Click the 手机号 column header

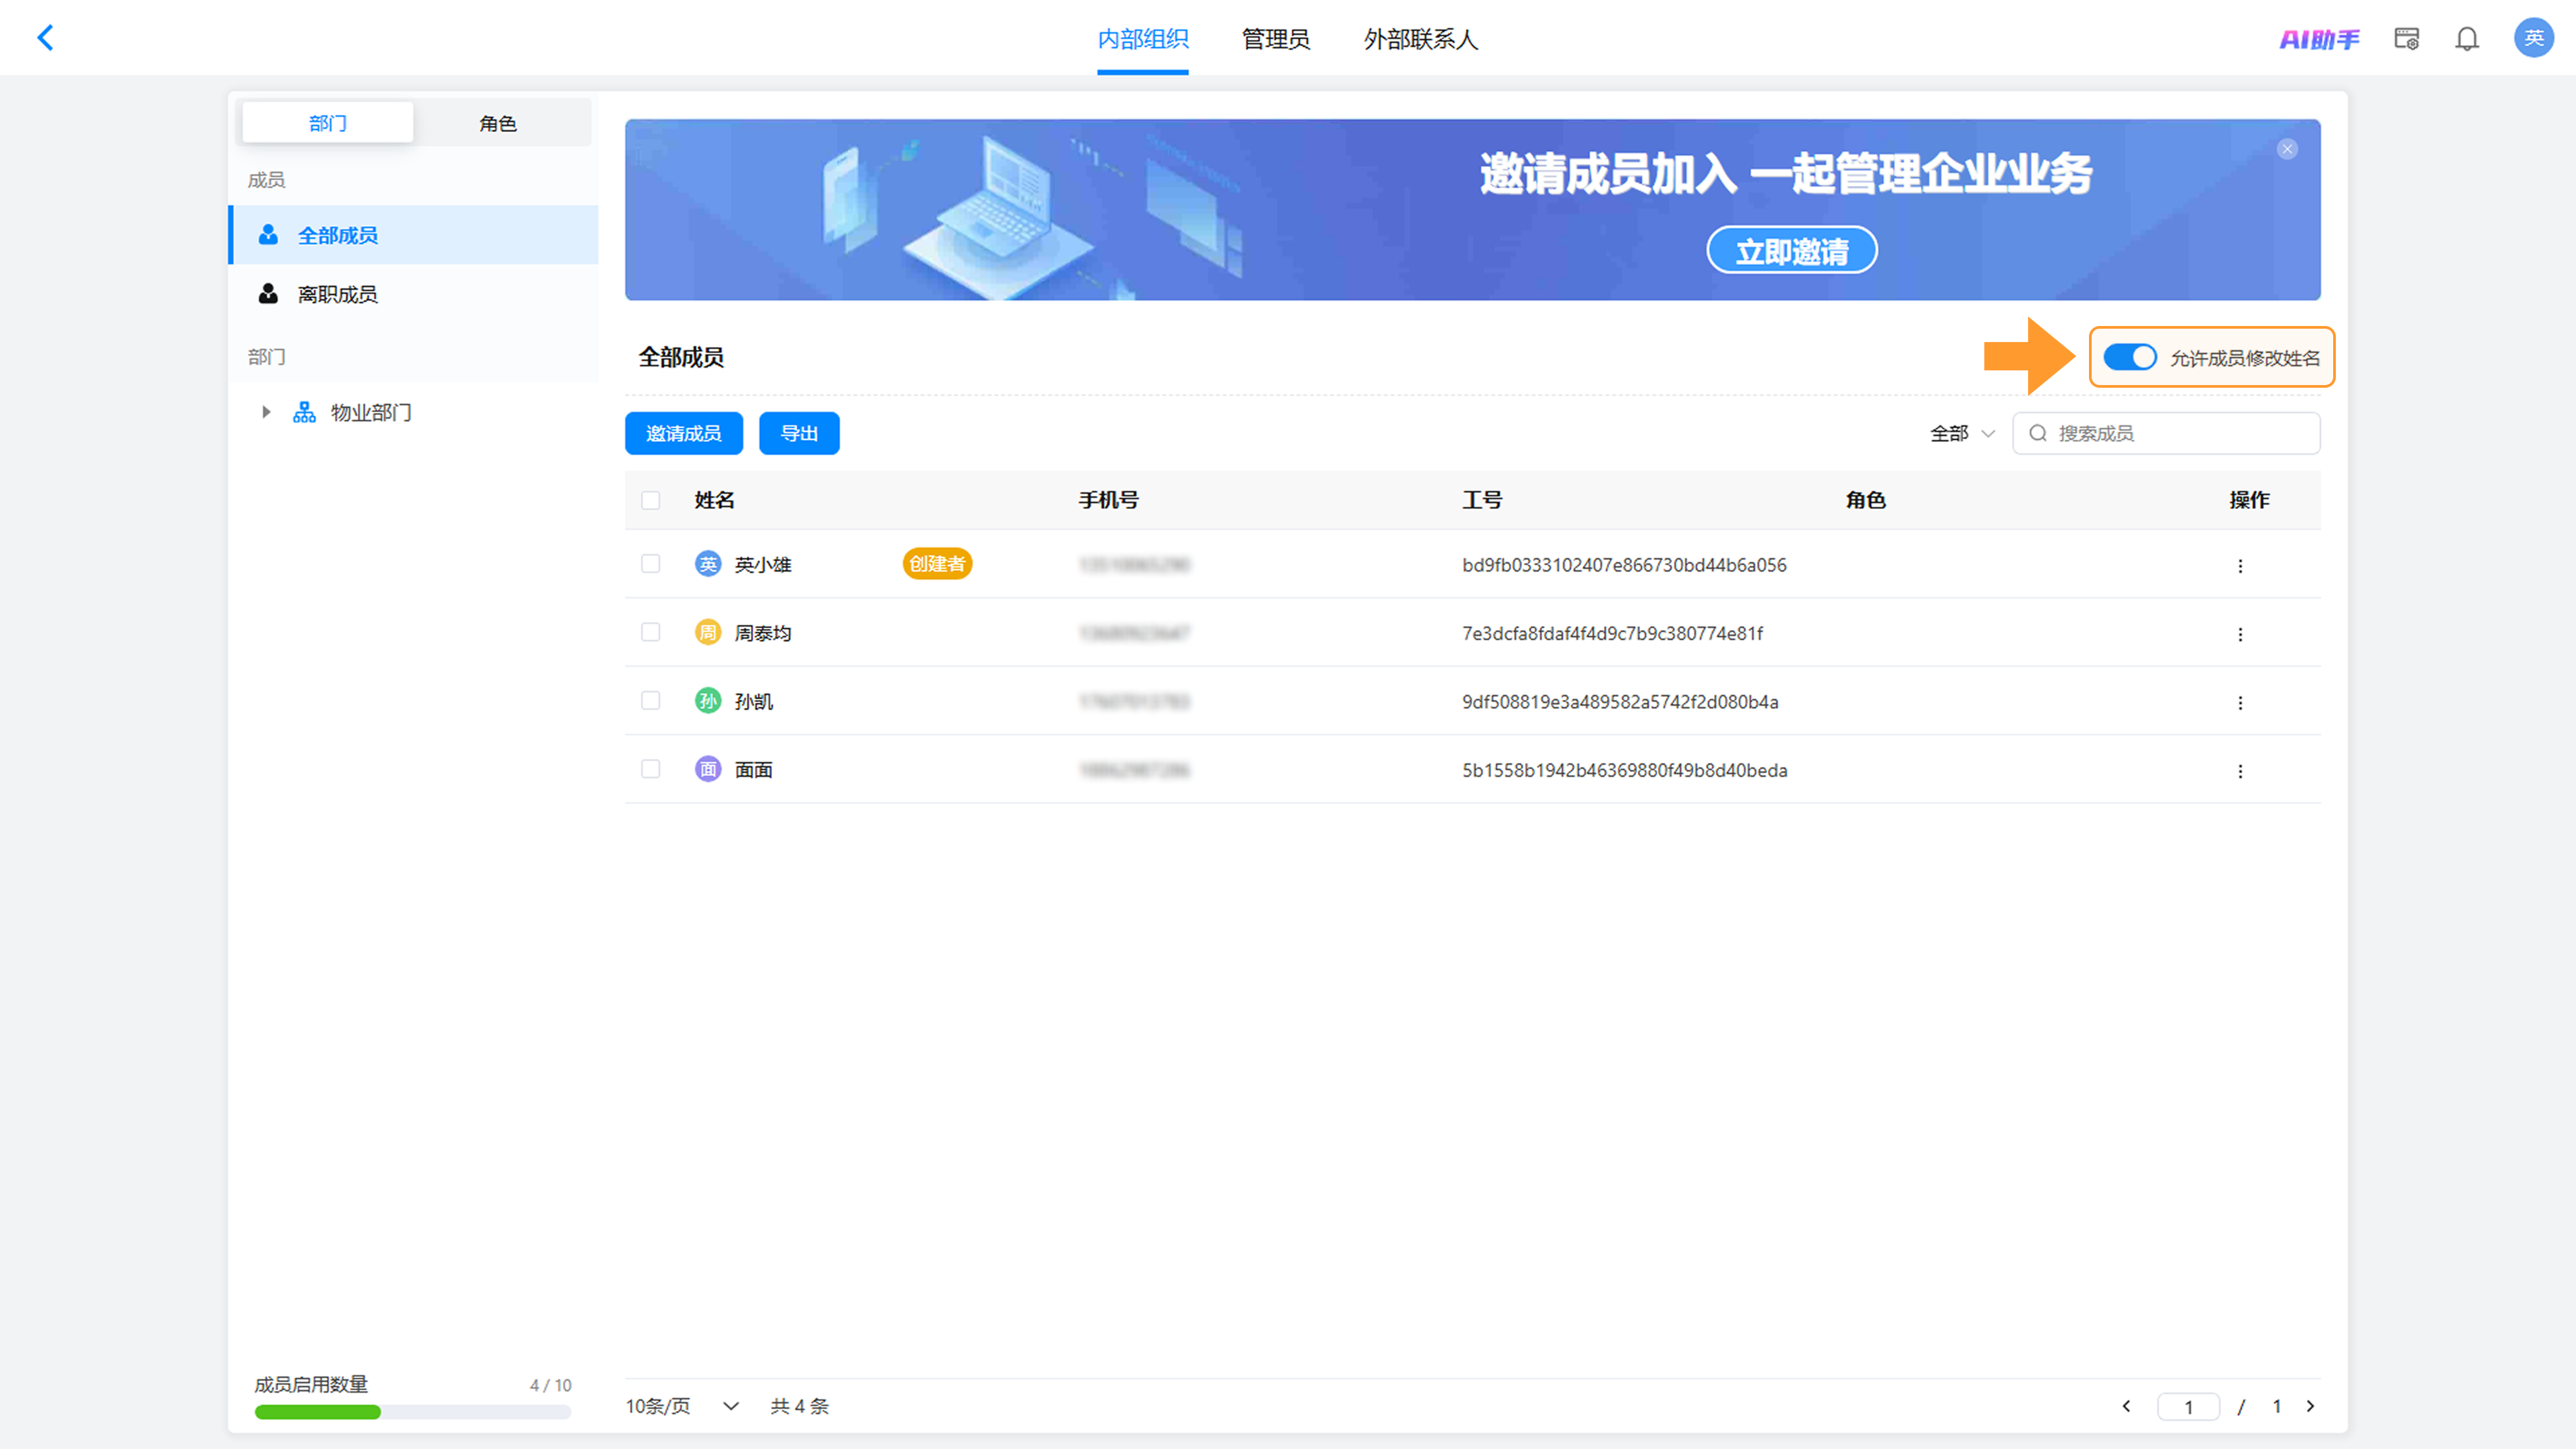pyautogui.click(x=1108, y=500)
